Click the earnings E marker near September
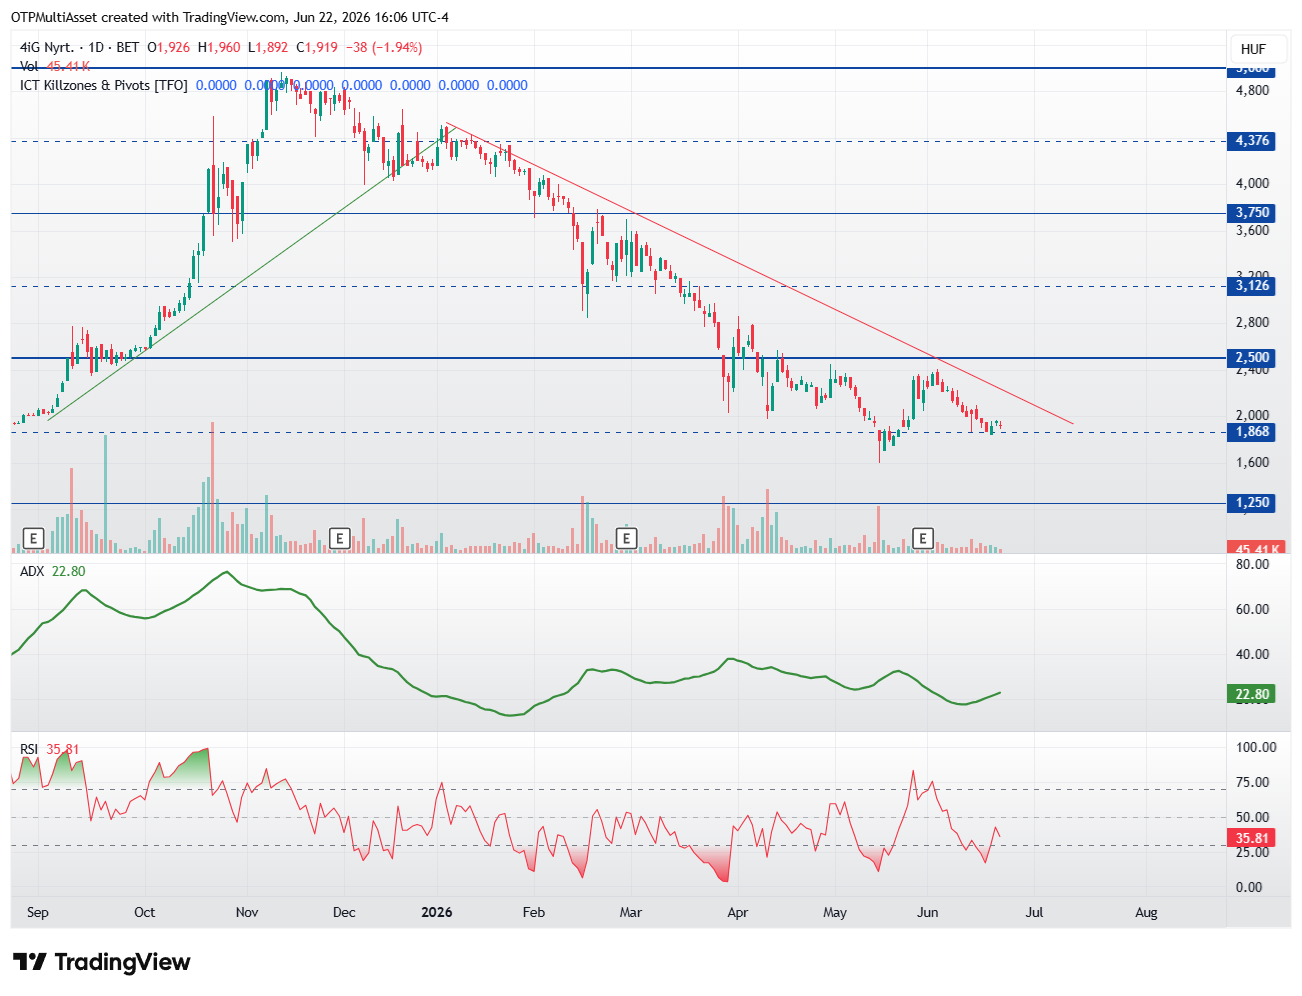The height and width of the screenshot is (996, 1302). pos(33,539)
